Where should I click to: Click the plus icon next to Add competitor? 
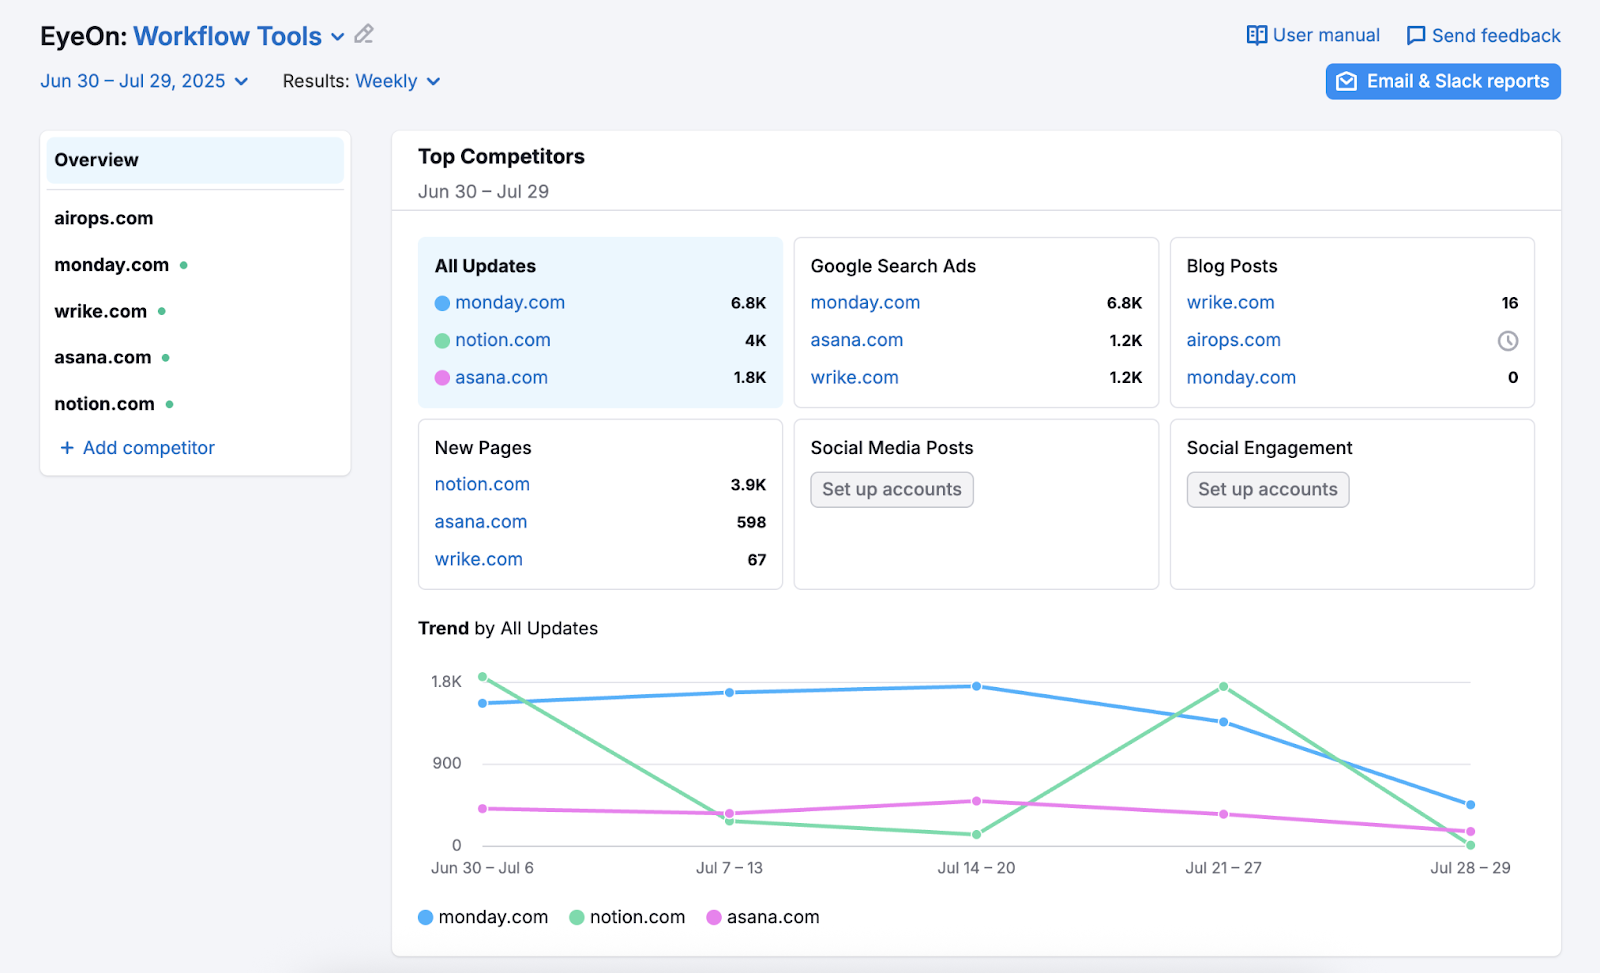pos(66,447)
